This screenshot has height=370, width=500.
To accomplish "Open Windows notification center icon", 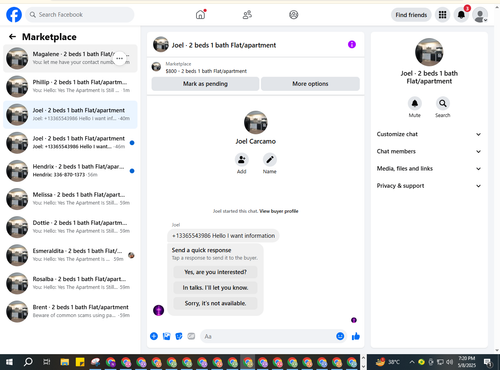I will point(488,362).
